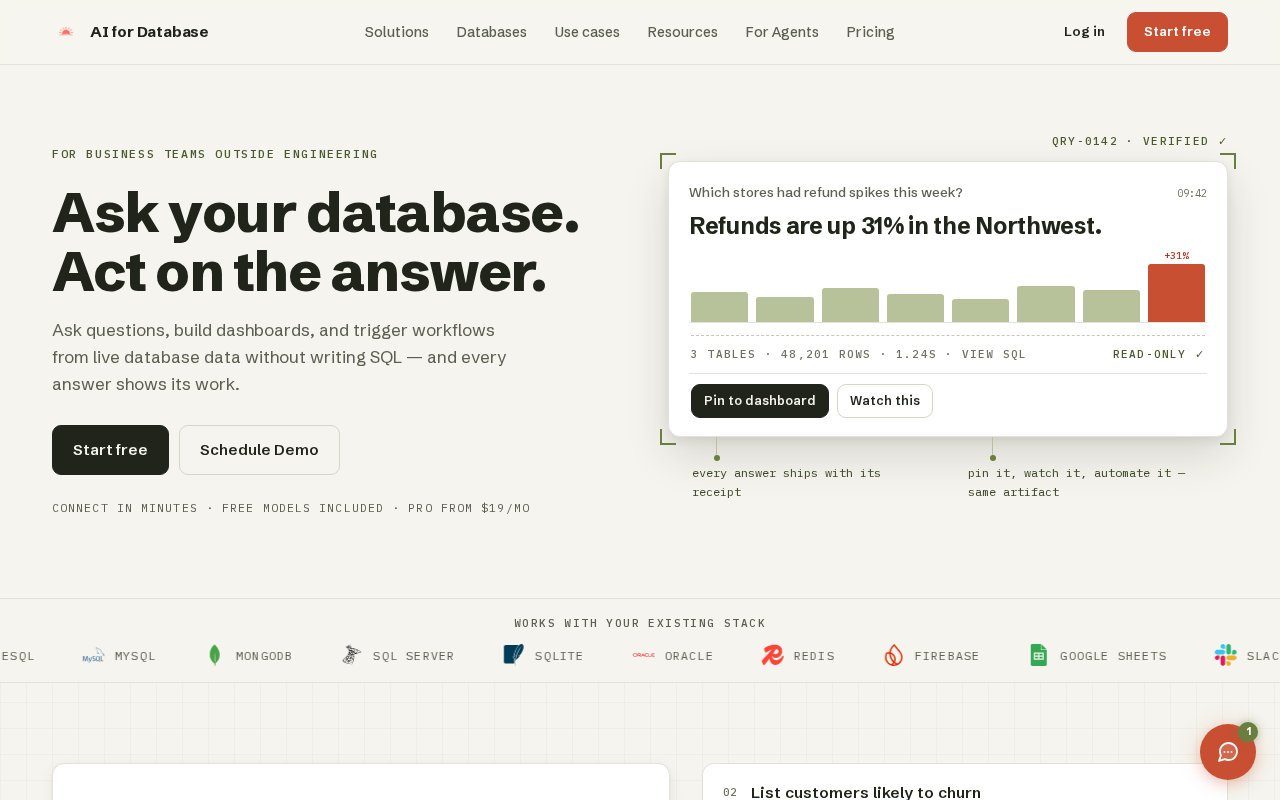Viewport: 1280px width, 800px height.
Task: Expand the Databases nav menu
Action: pos(492,32)
